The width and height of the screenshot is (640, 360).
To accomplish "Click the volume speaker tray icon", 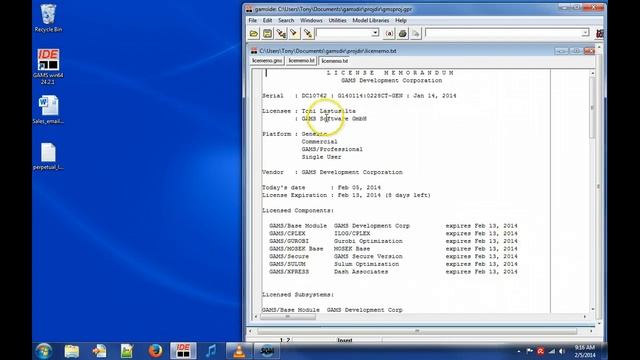I will click(x=562, y=351).
